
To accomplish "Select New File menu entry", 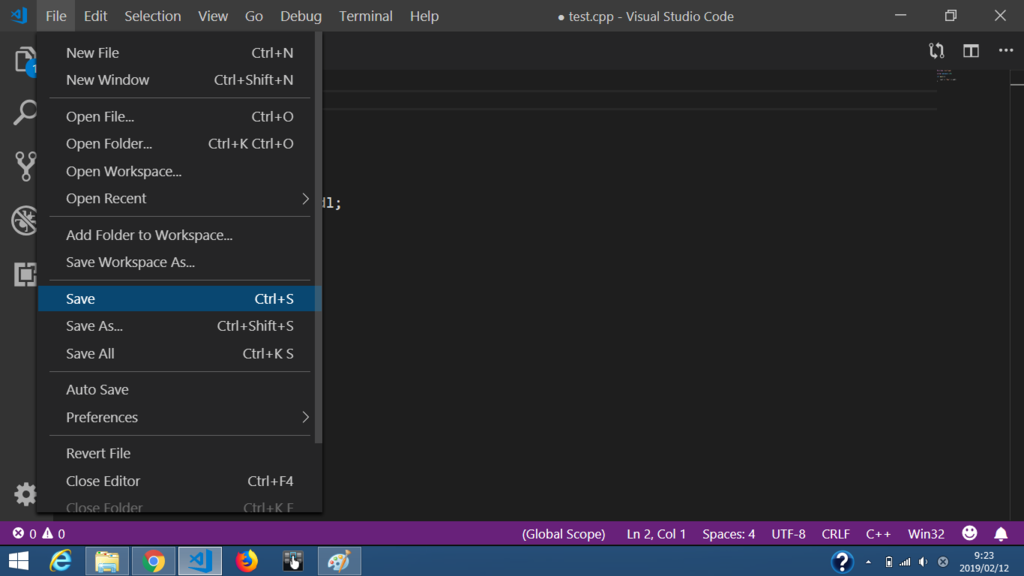I will [180, 53].
